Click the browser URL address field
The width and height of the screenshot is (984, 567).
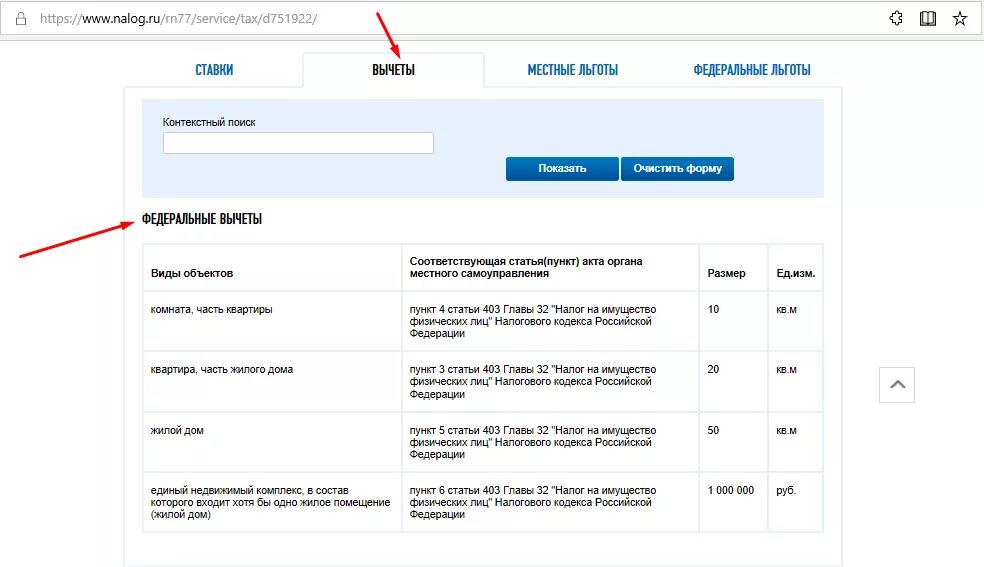[179, 18]
